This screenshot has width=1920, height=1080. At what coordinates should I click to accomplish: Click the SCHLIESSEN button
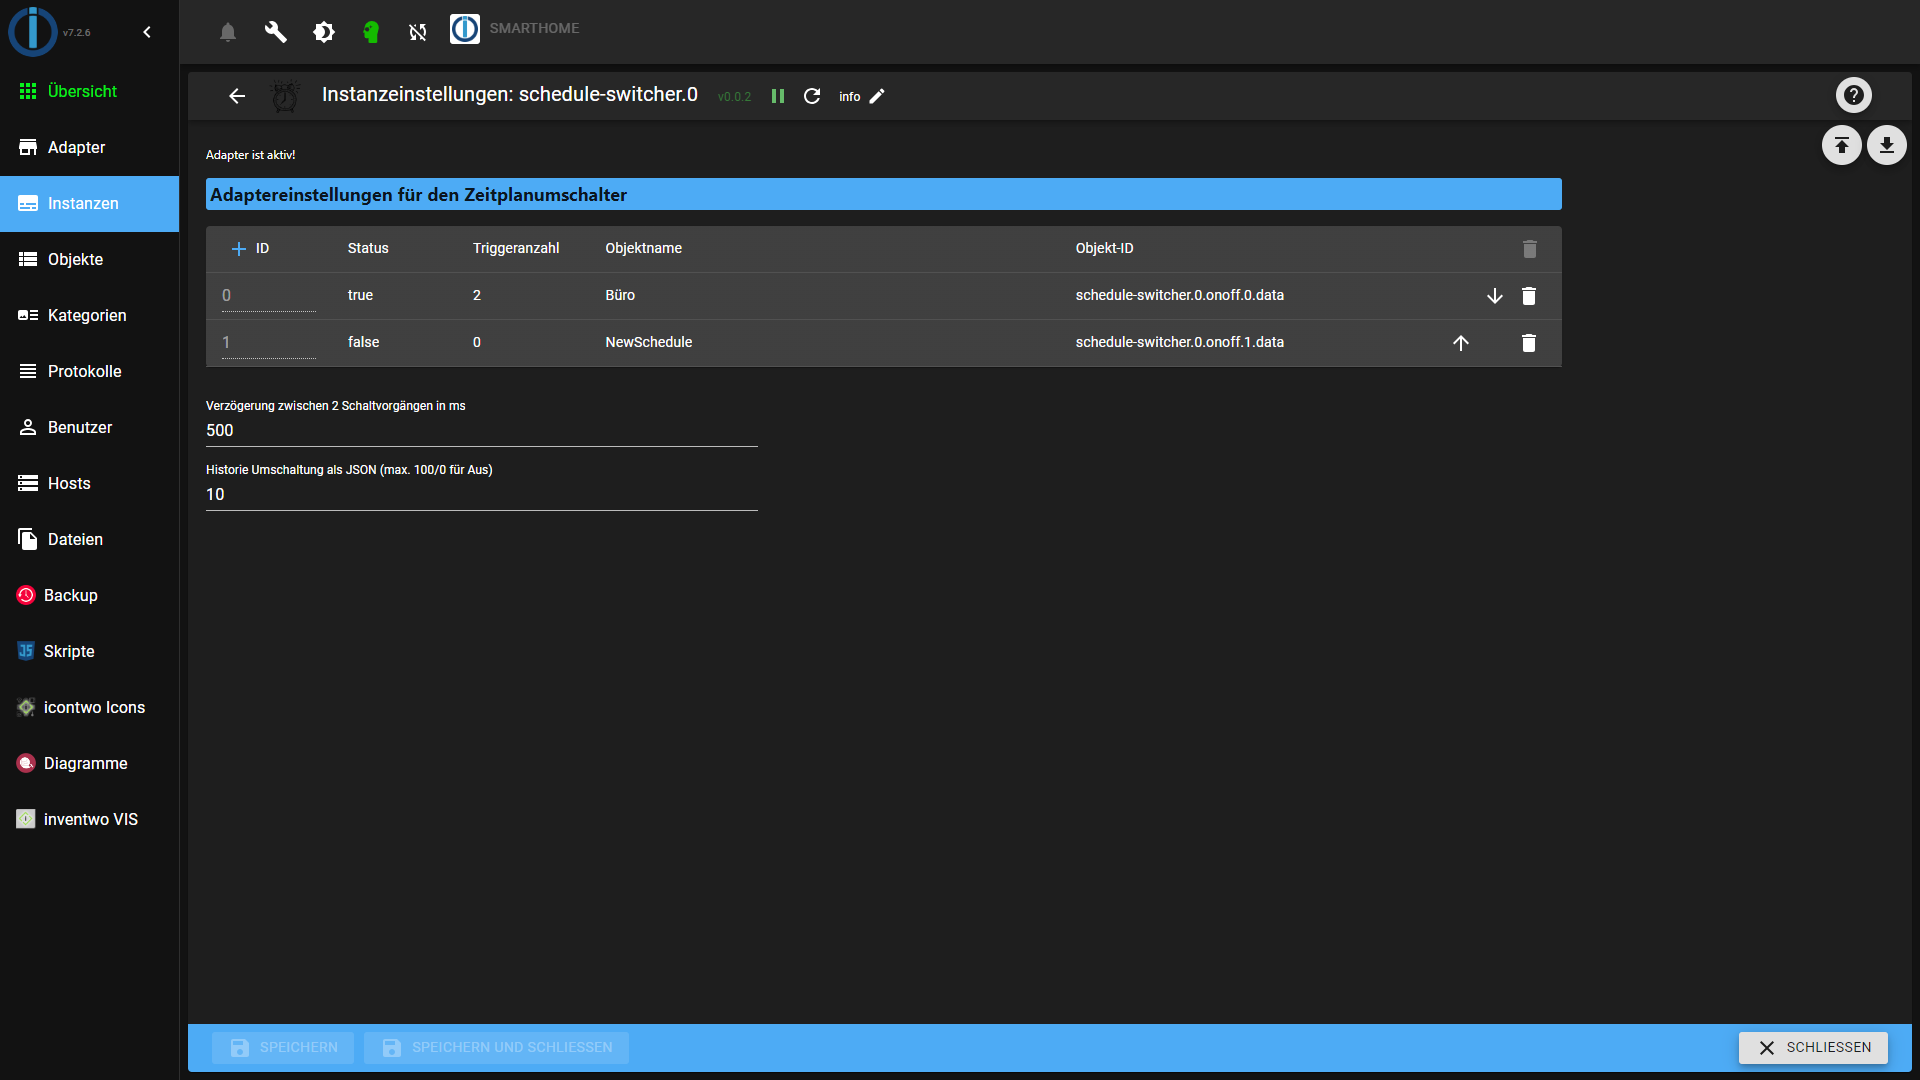(x=1813, y=1047)
